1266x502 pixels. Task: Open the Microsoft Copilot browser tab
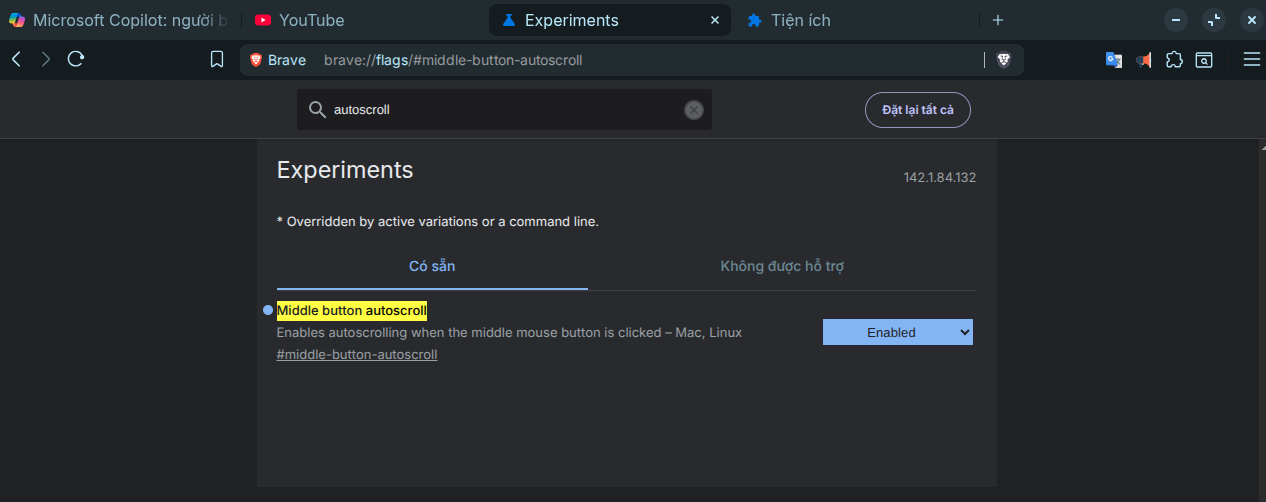(x=120, y=20)
